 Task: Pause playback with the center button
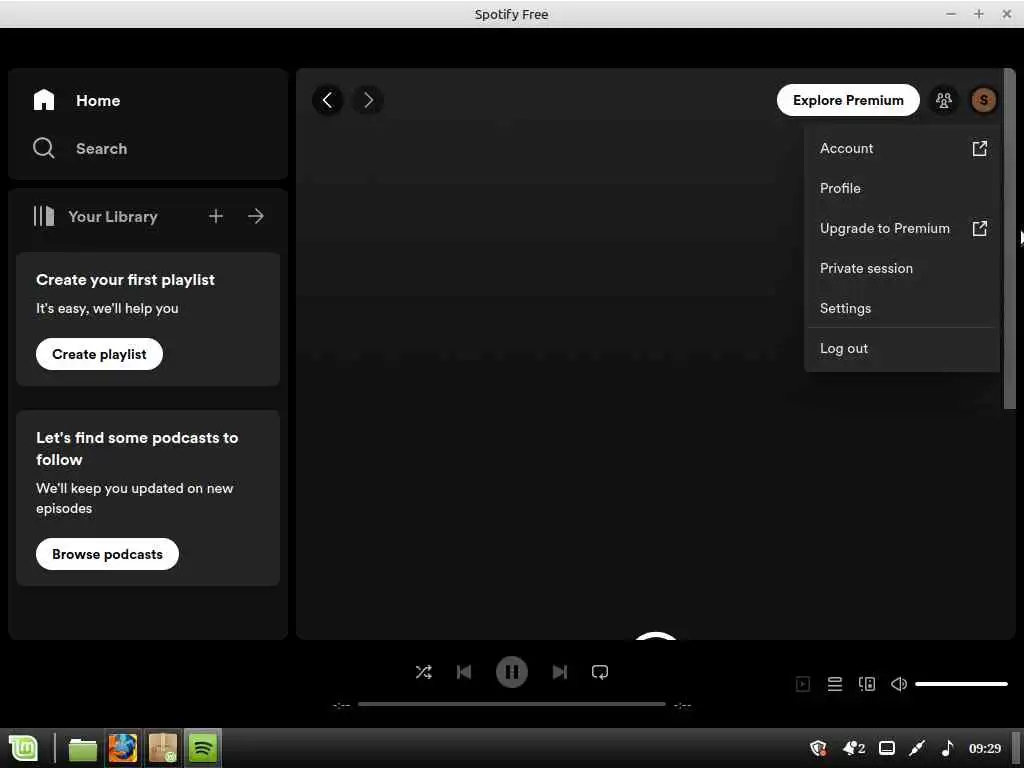click(511, 672)
